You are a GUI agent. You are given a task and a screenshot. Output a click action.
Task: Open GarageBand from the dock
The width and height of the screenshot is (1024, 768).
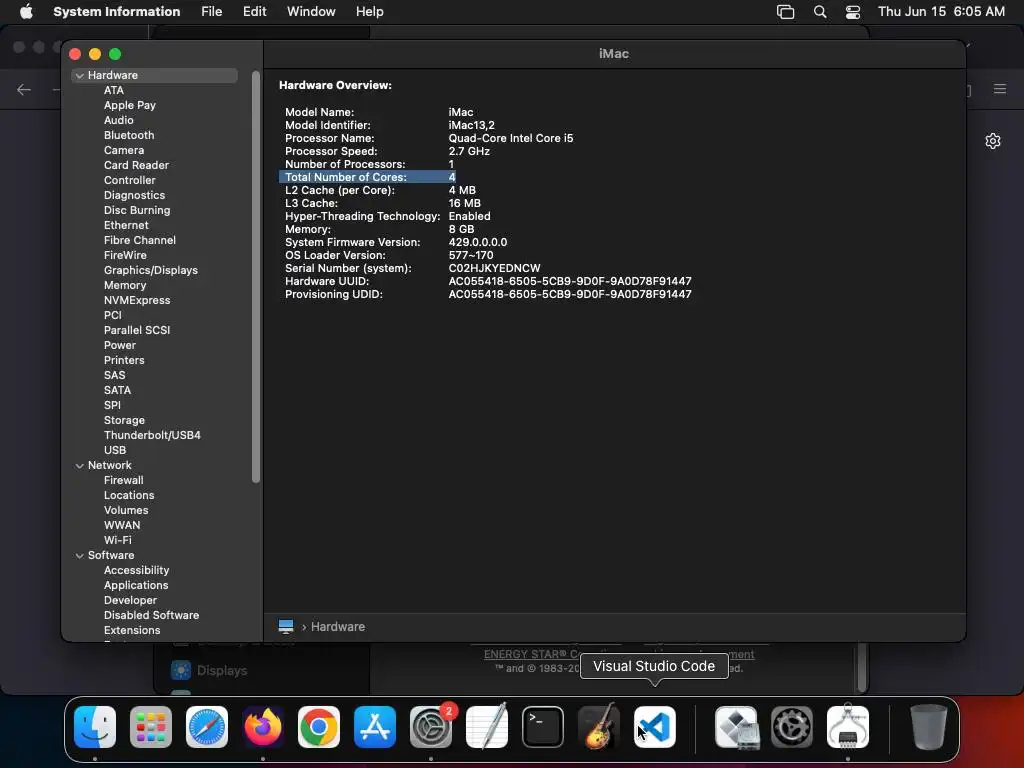coord(599,727)
